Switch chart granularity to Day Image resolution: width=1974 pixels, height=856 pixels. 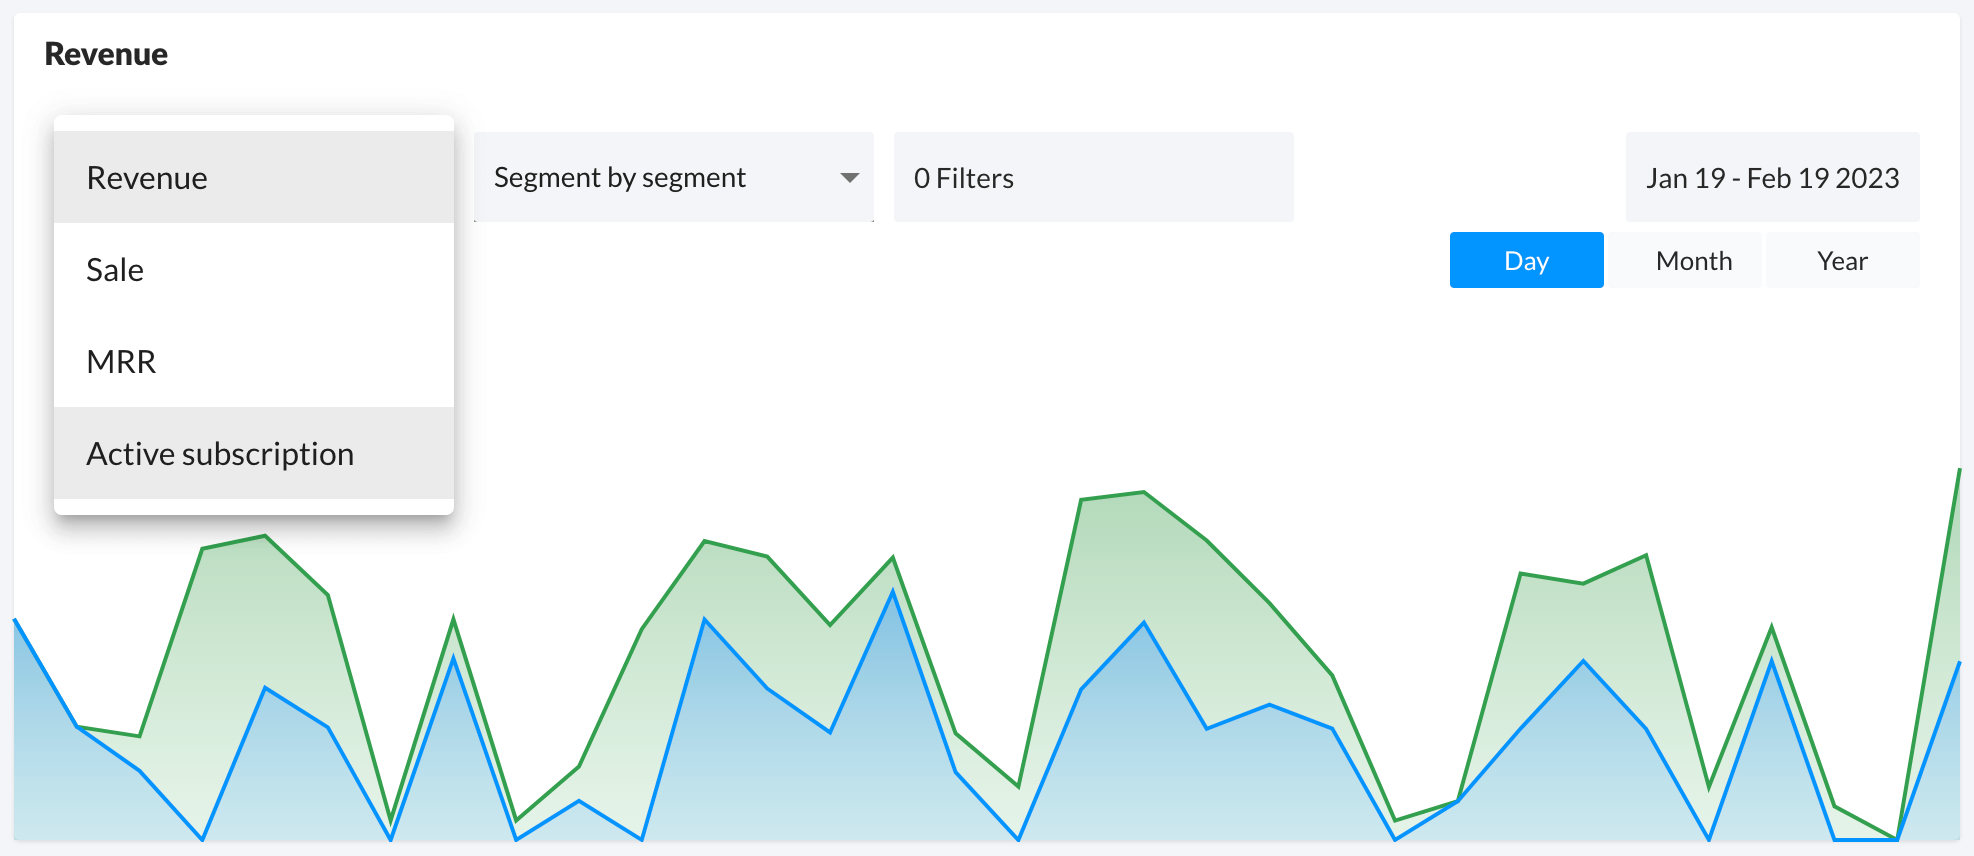click(x=1526, y=260)
